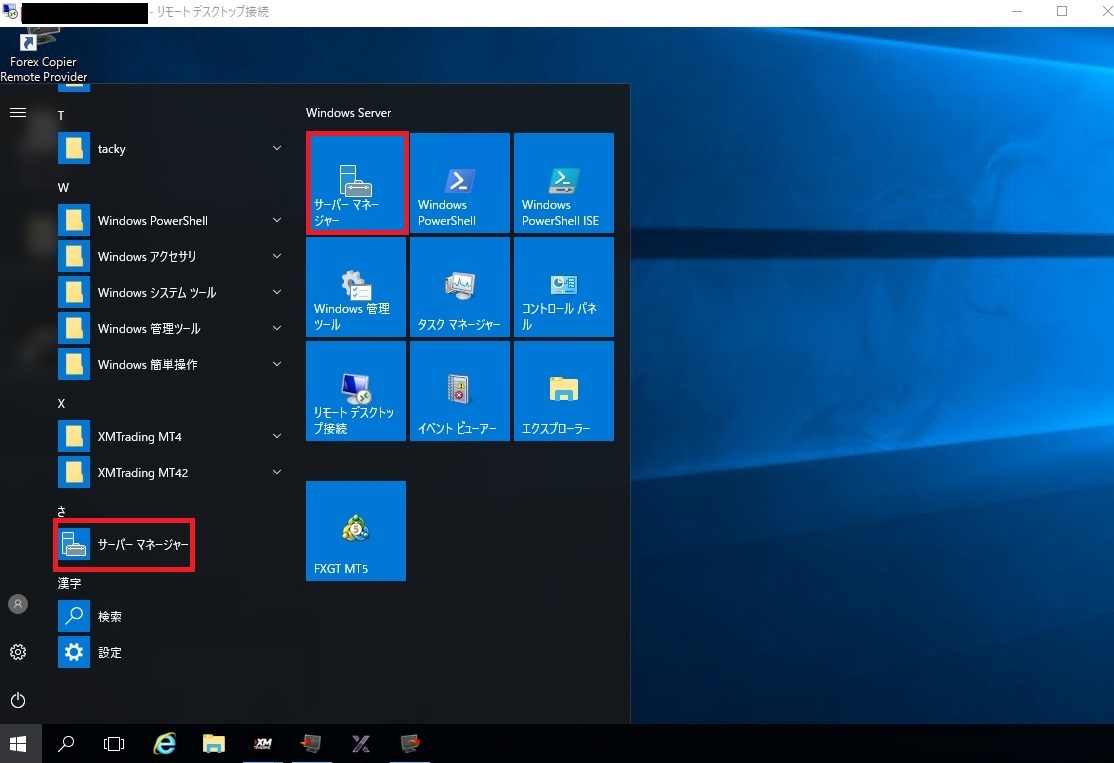Screen dimensions: 1114x763
Task: Click the さ section header
Action: pyautogui.click(x=62, y=511)
